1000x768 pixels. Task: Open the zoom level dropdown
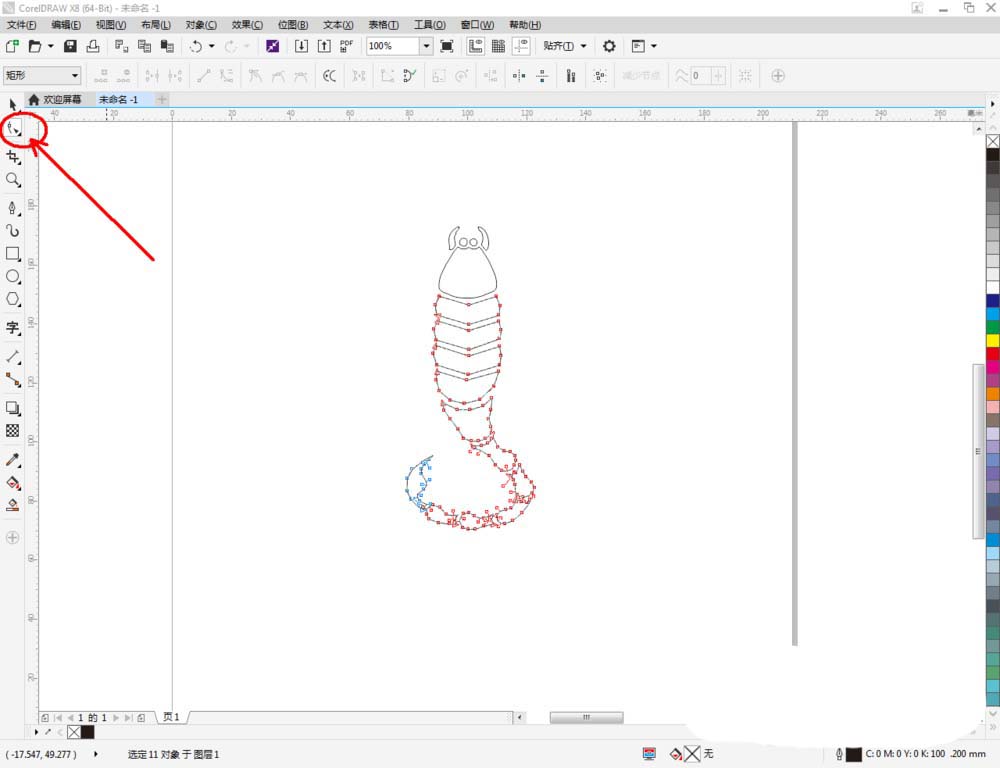pos(426,46)
